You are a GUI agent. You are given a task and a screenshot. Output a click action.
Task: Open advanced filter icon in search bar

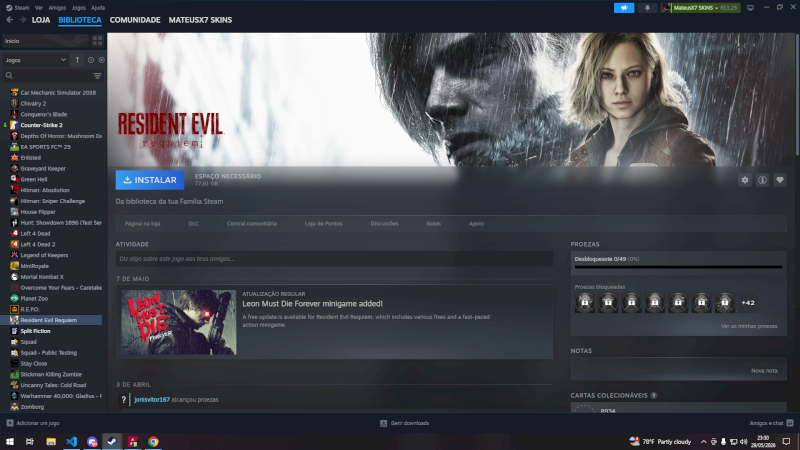[97, 76]
